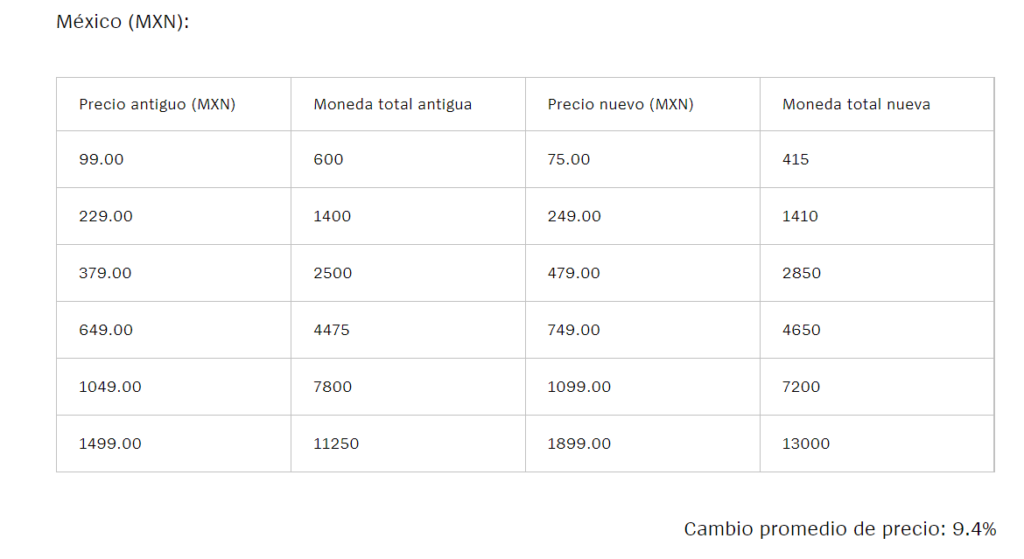
Task: Click the 749.00 new price cell
Action: point(574,330)
